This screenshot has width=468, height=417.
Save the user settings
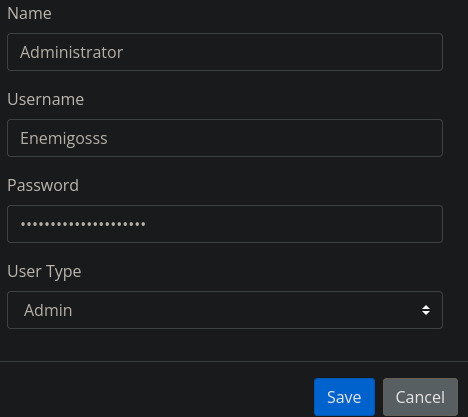tap(344, 397)
